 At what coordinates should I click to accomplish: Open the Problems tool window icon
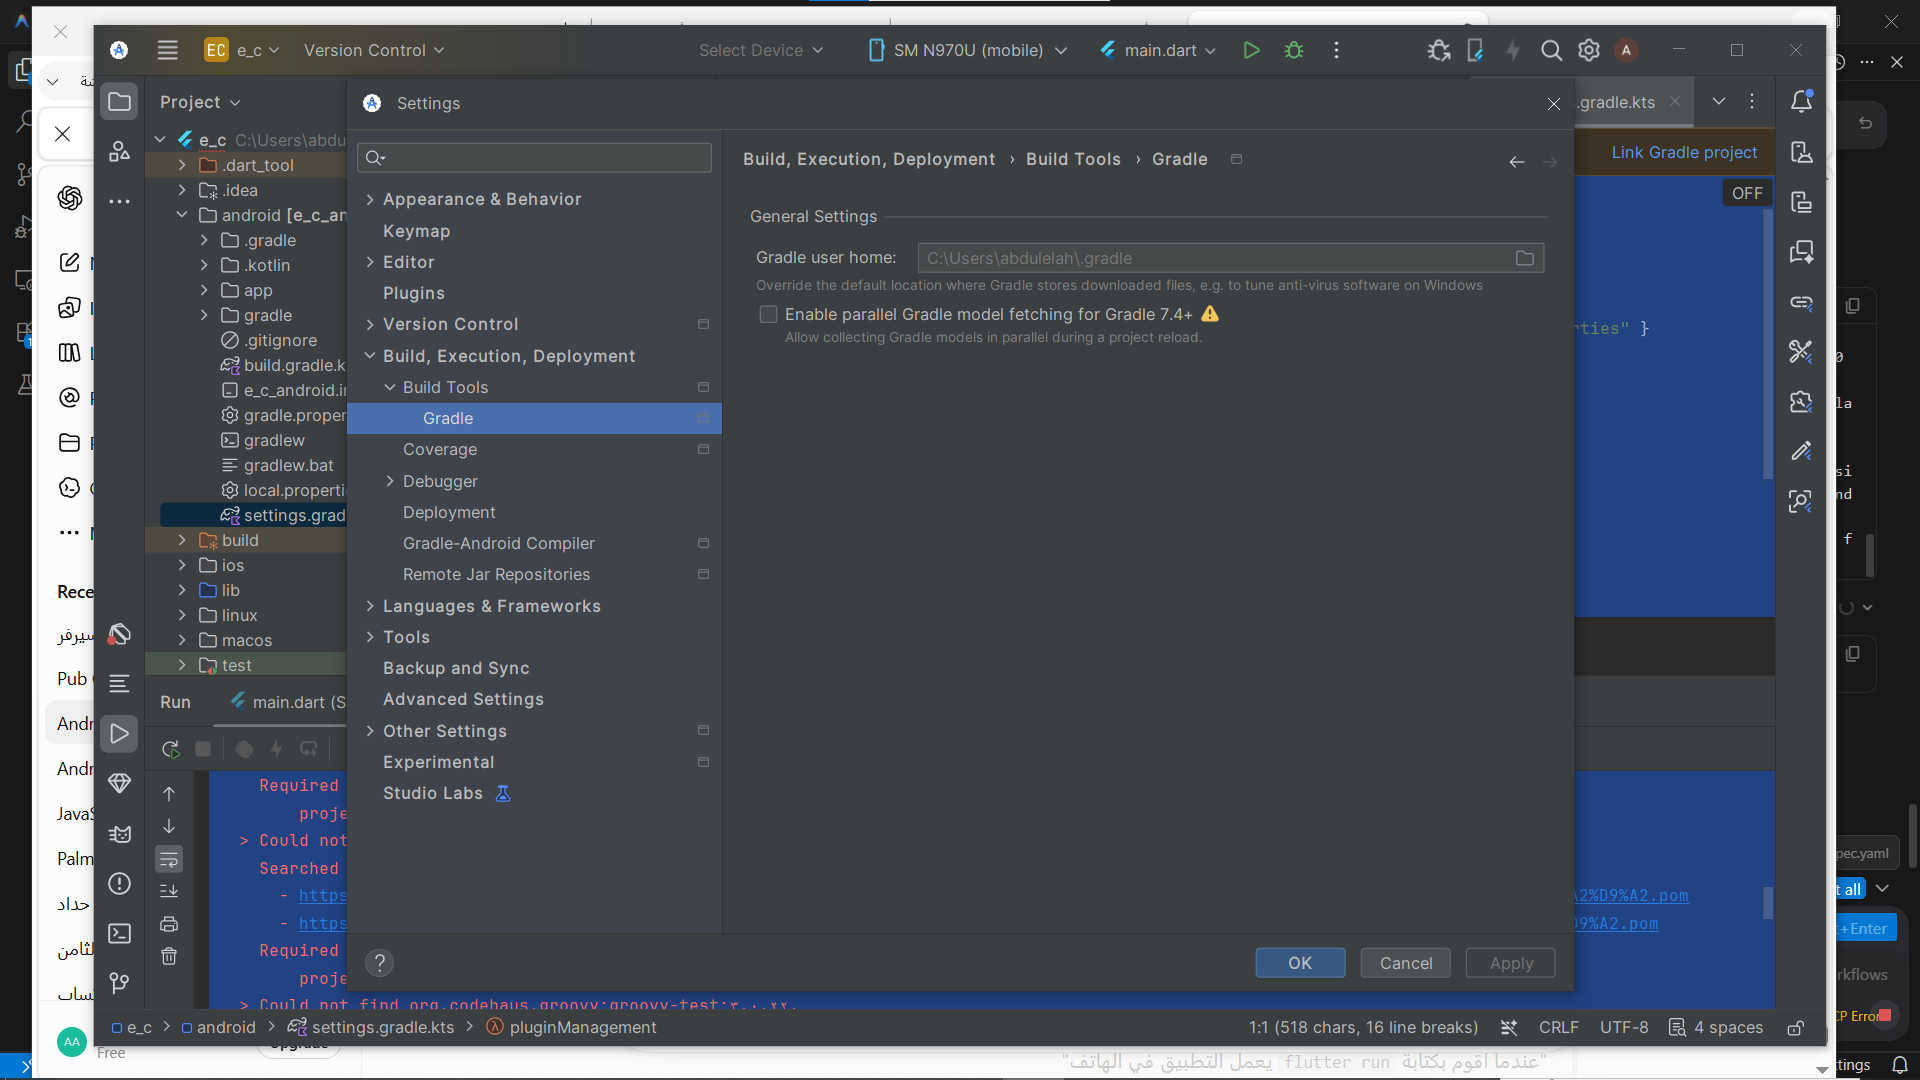(x=119, y=883)
